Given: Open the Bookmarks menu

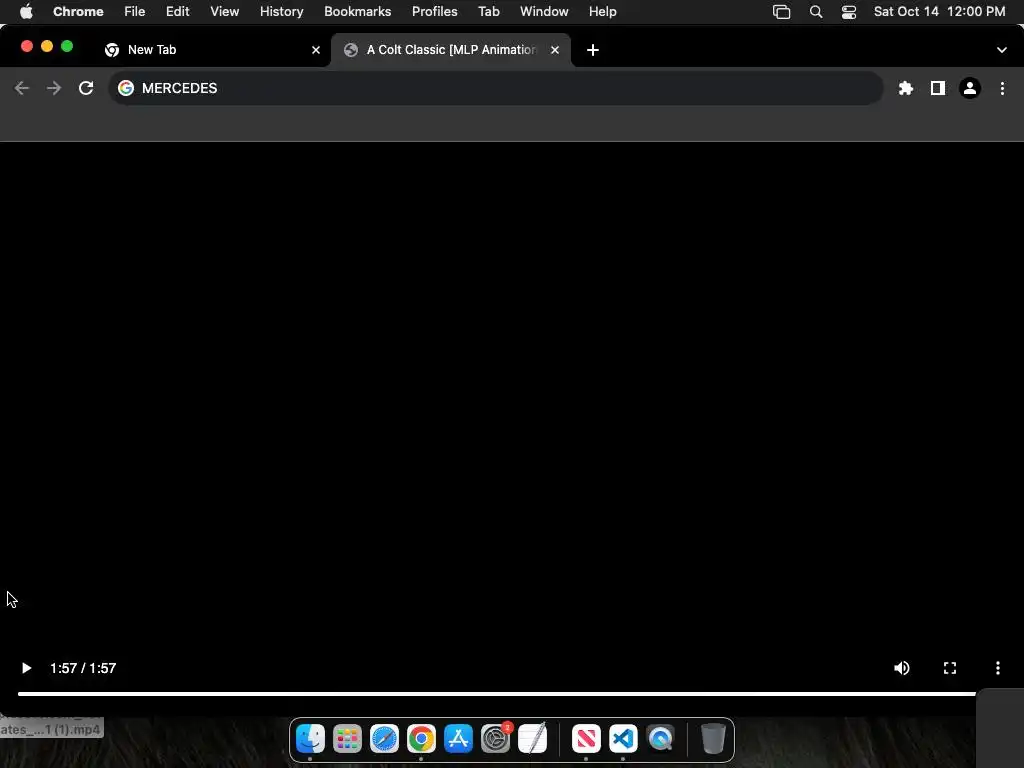Looking at the screenshot, I should (x=357, y=11).
